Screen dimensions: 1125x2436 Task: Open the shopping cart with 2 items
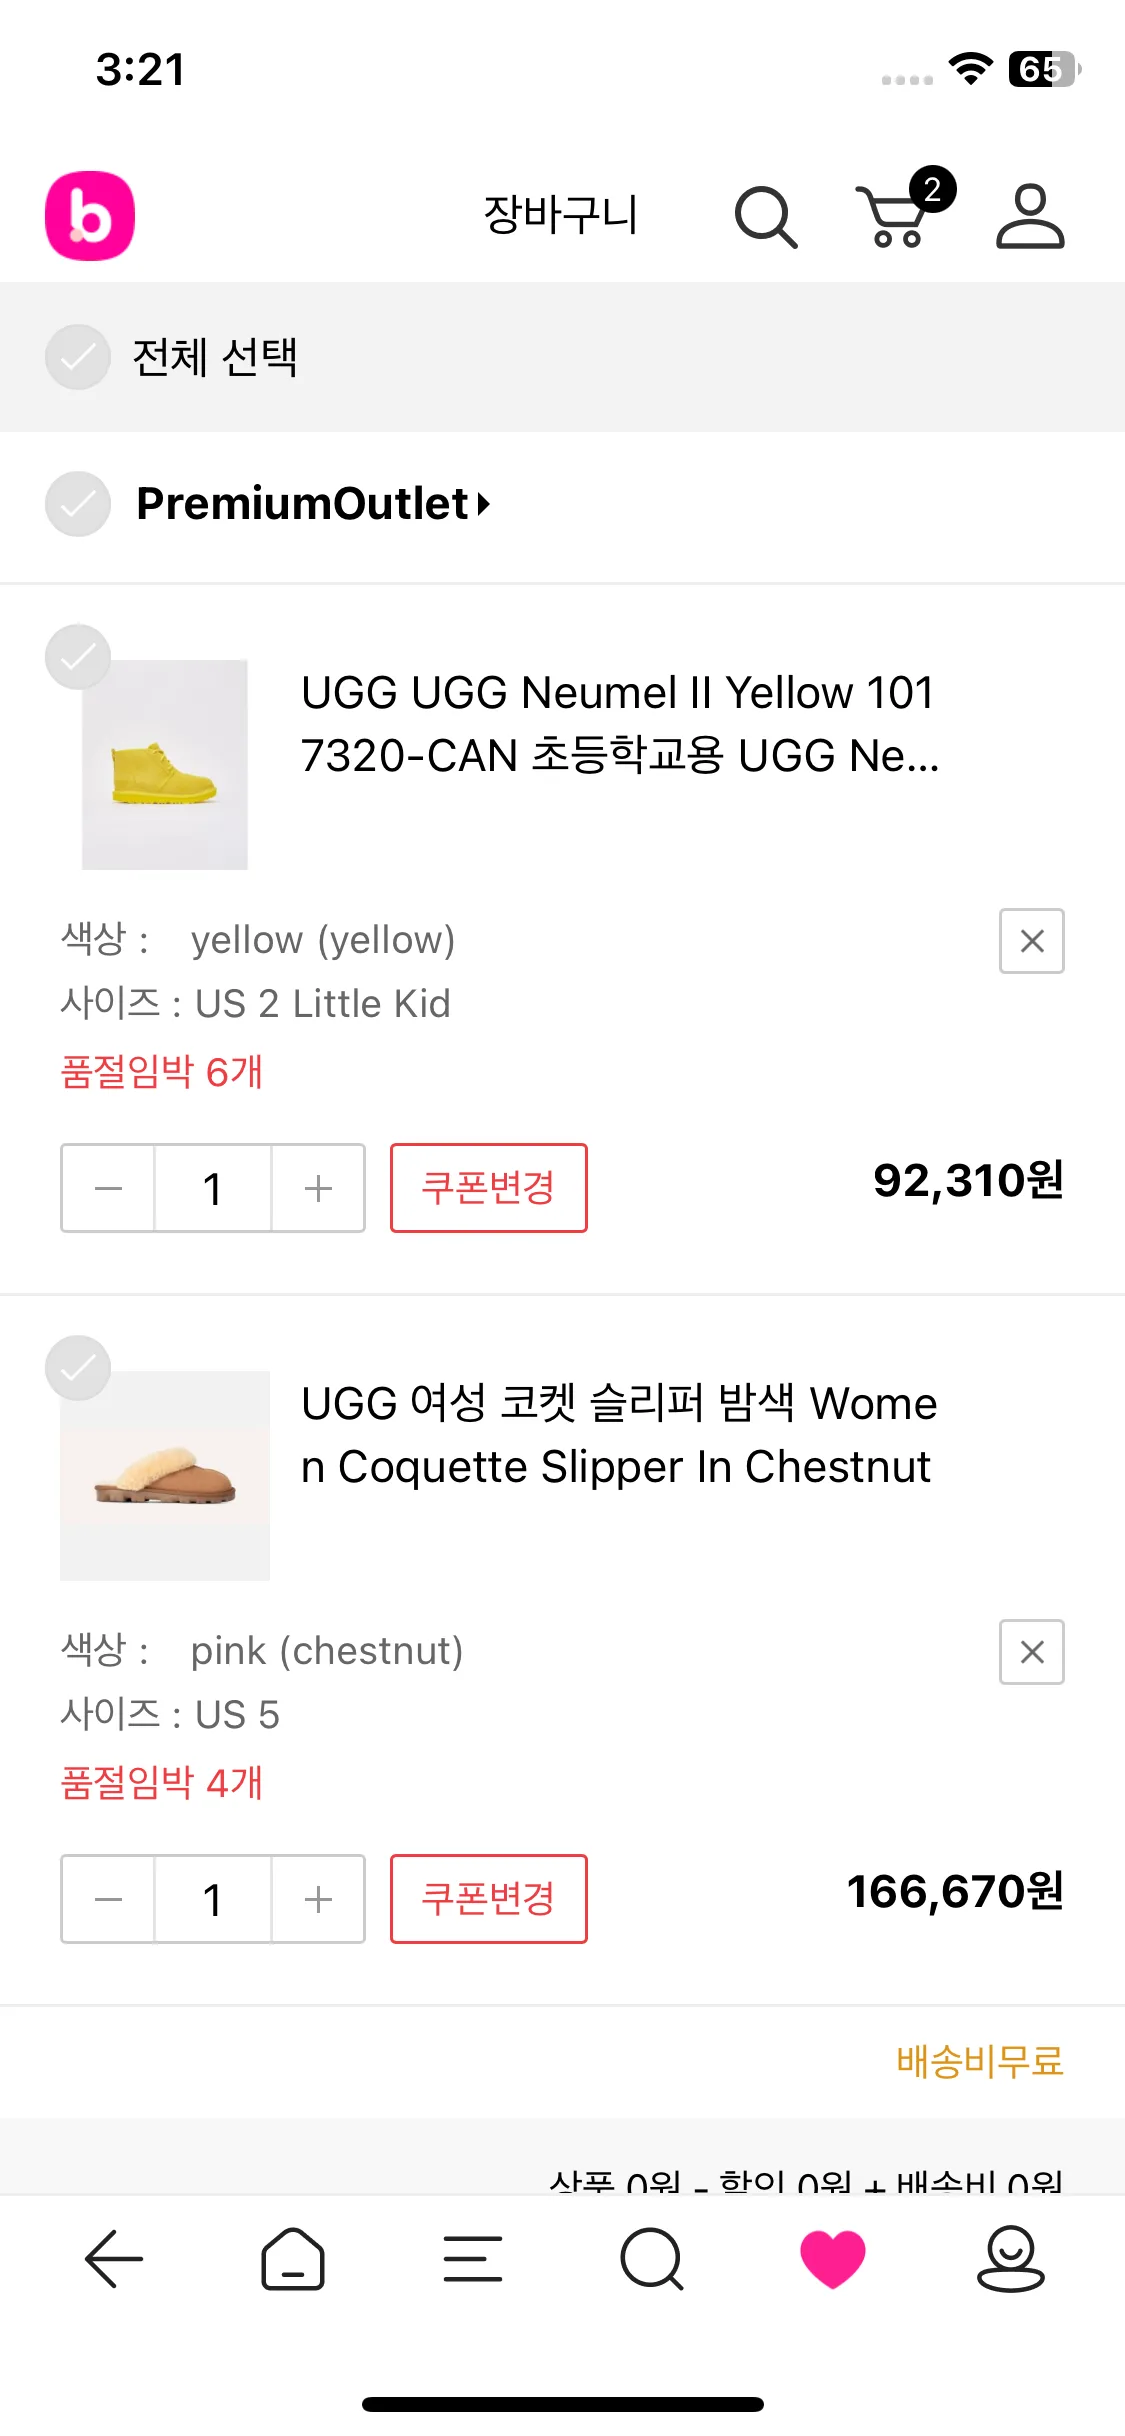[896, 214]
